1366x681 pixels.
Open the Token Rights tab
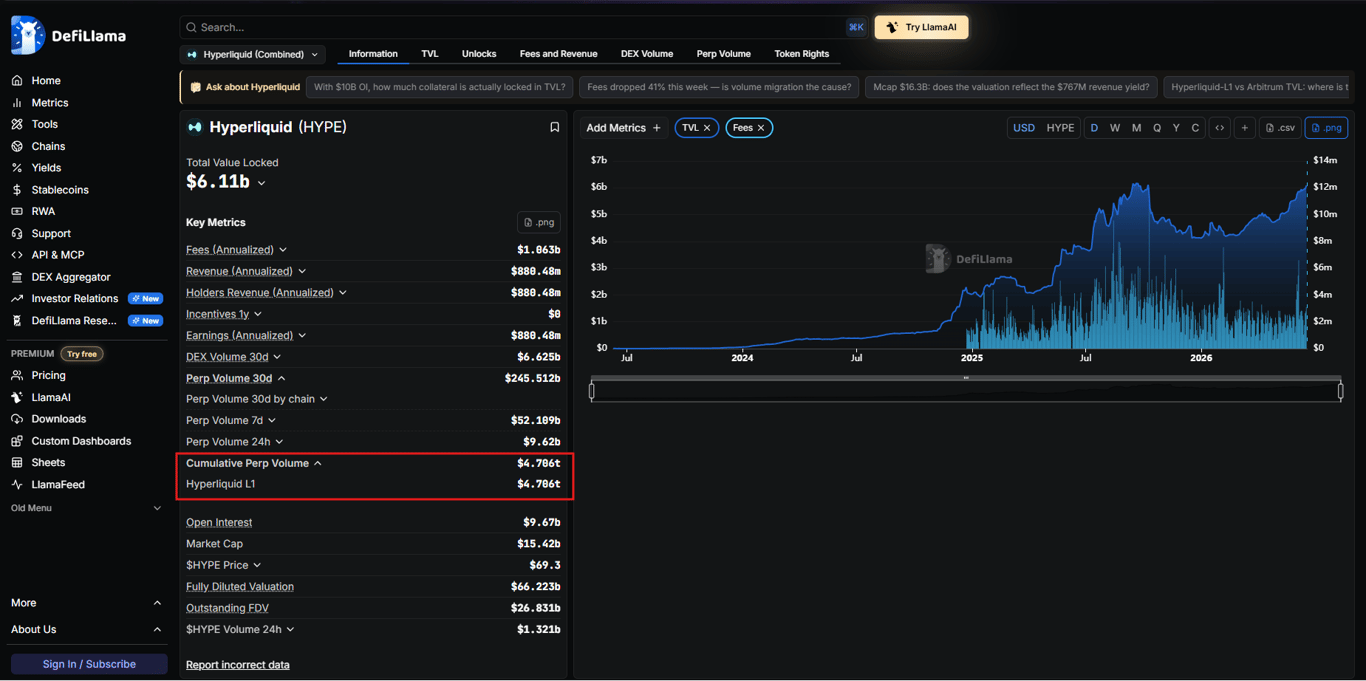click(x=802, y=54)
